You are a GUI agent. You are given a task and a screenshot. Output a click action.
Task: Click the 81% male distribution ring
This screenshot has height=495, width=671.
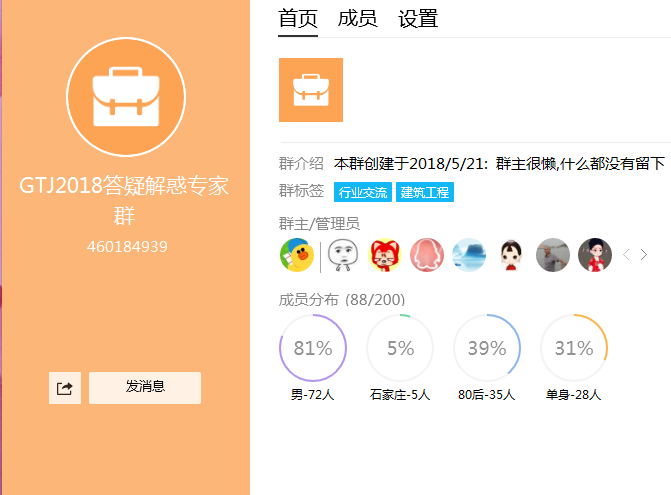[313, 348]
